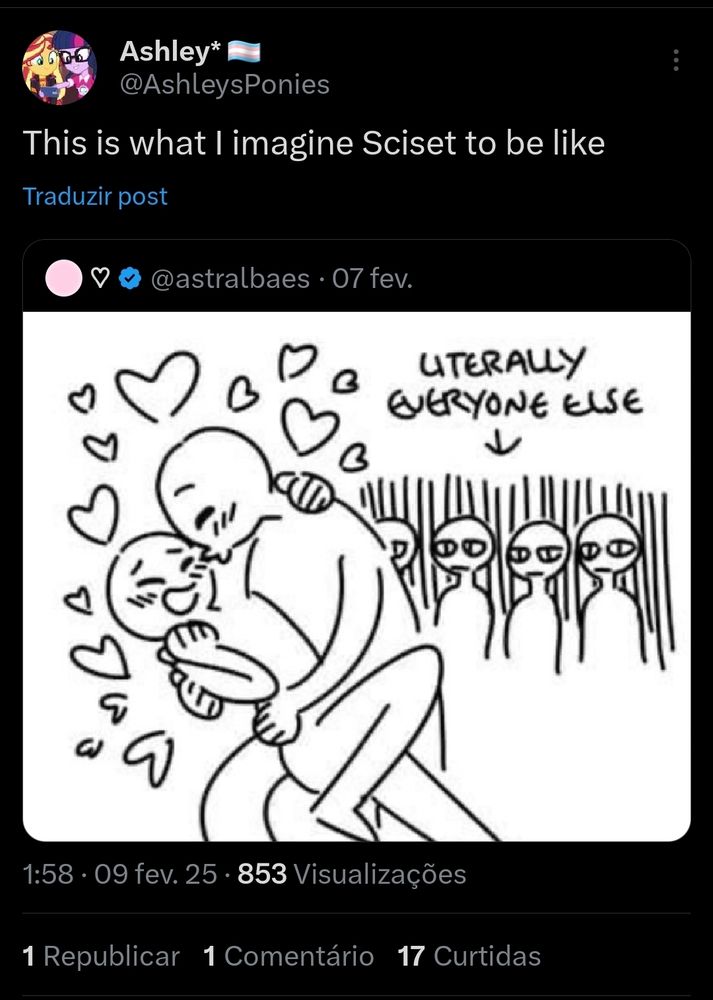Image resolution: width=713 pixels, height=1000 pixels.
Task: Open the 1 Comentário list
Action: (288, 956)
